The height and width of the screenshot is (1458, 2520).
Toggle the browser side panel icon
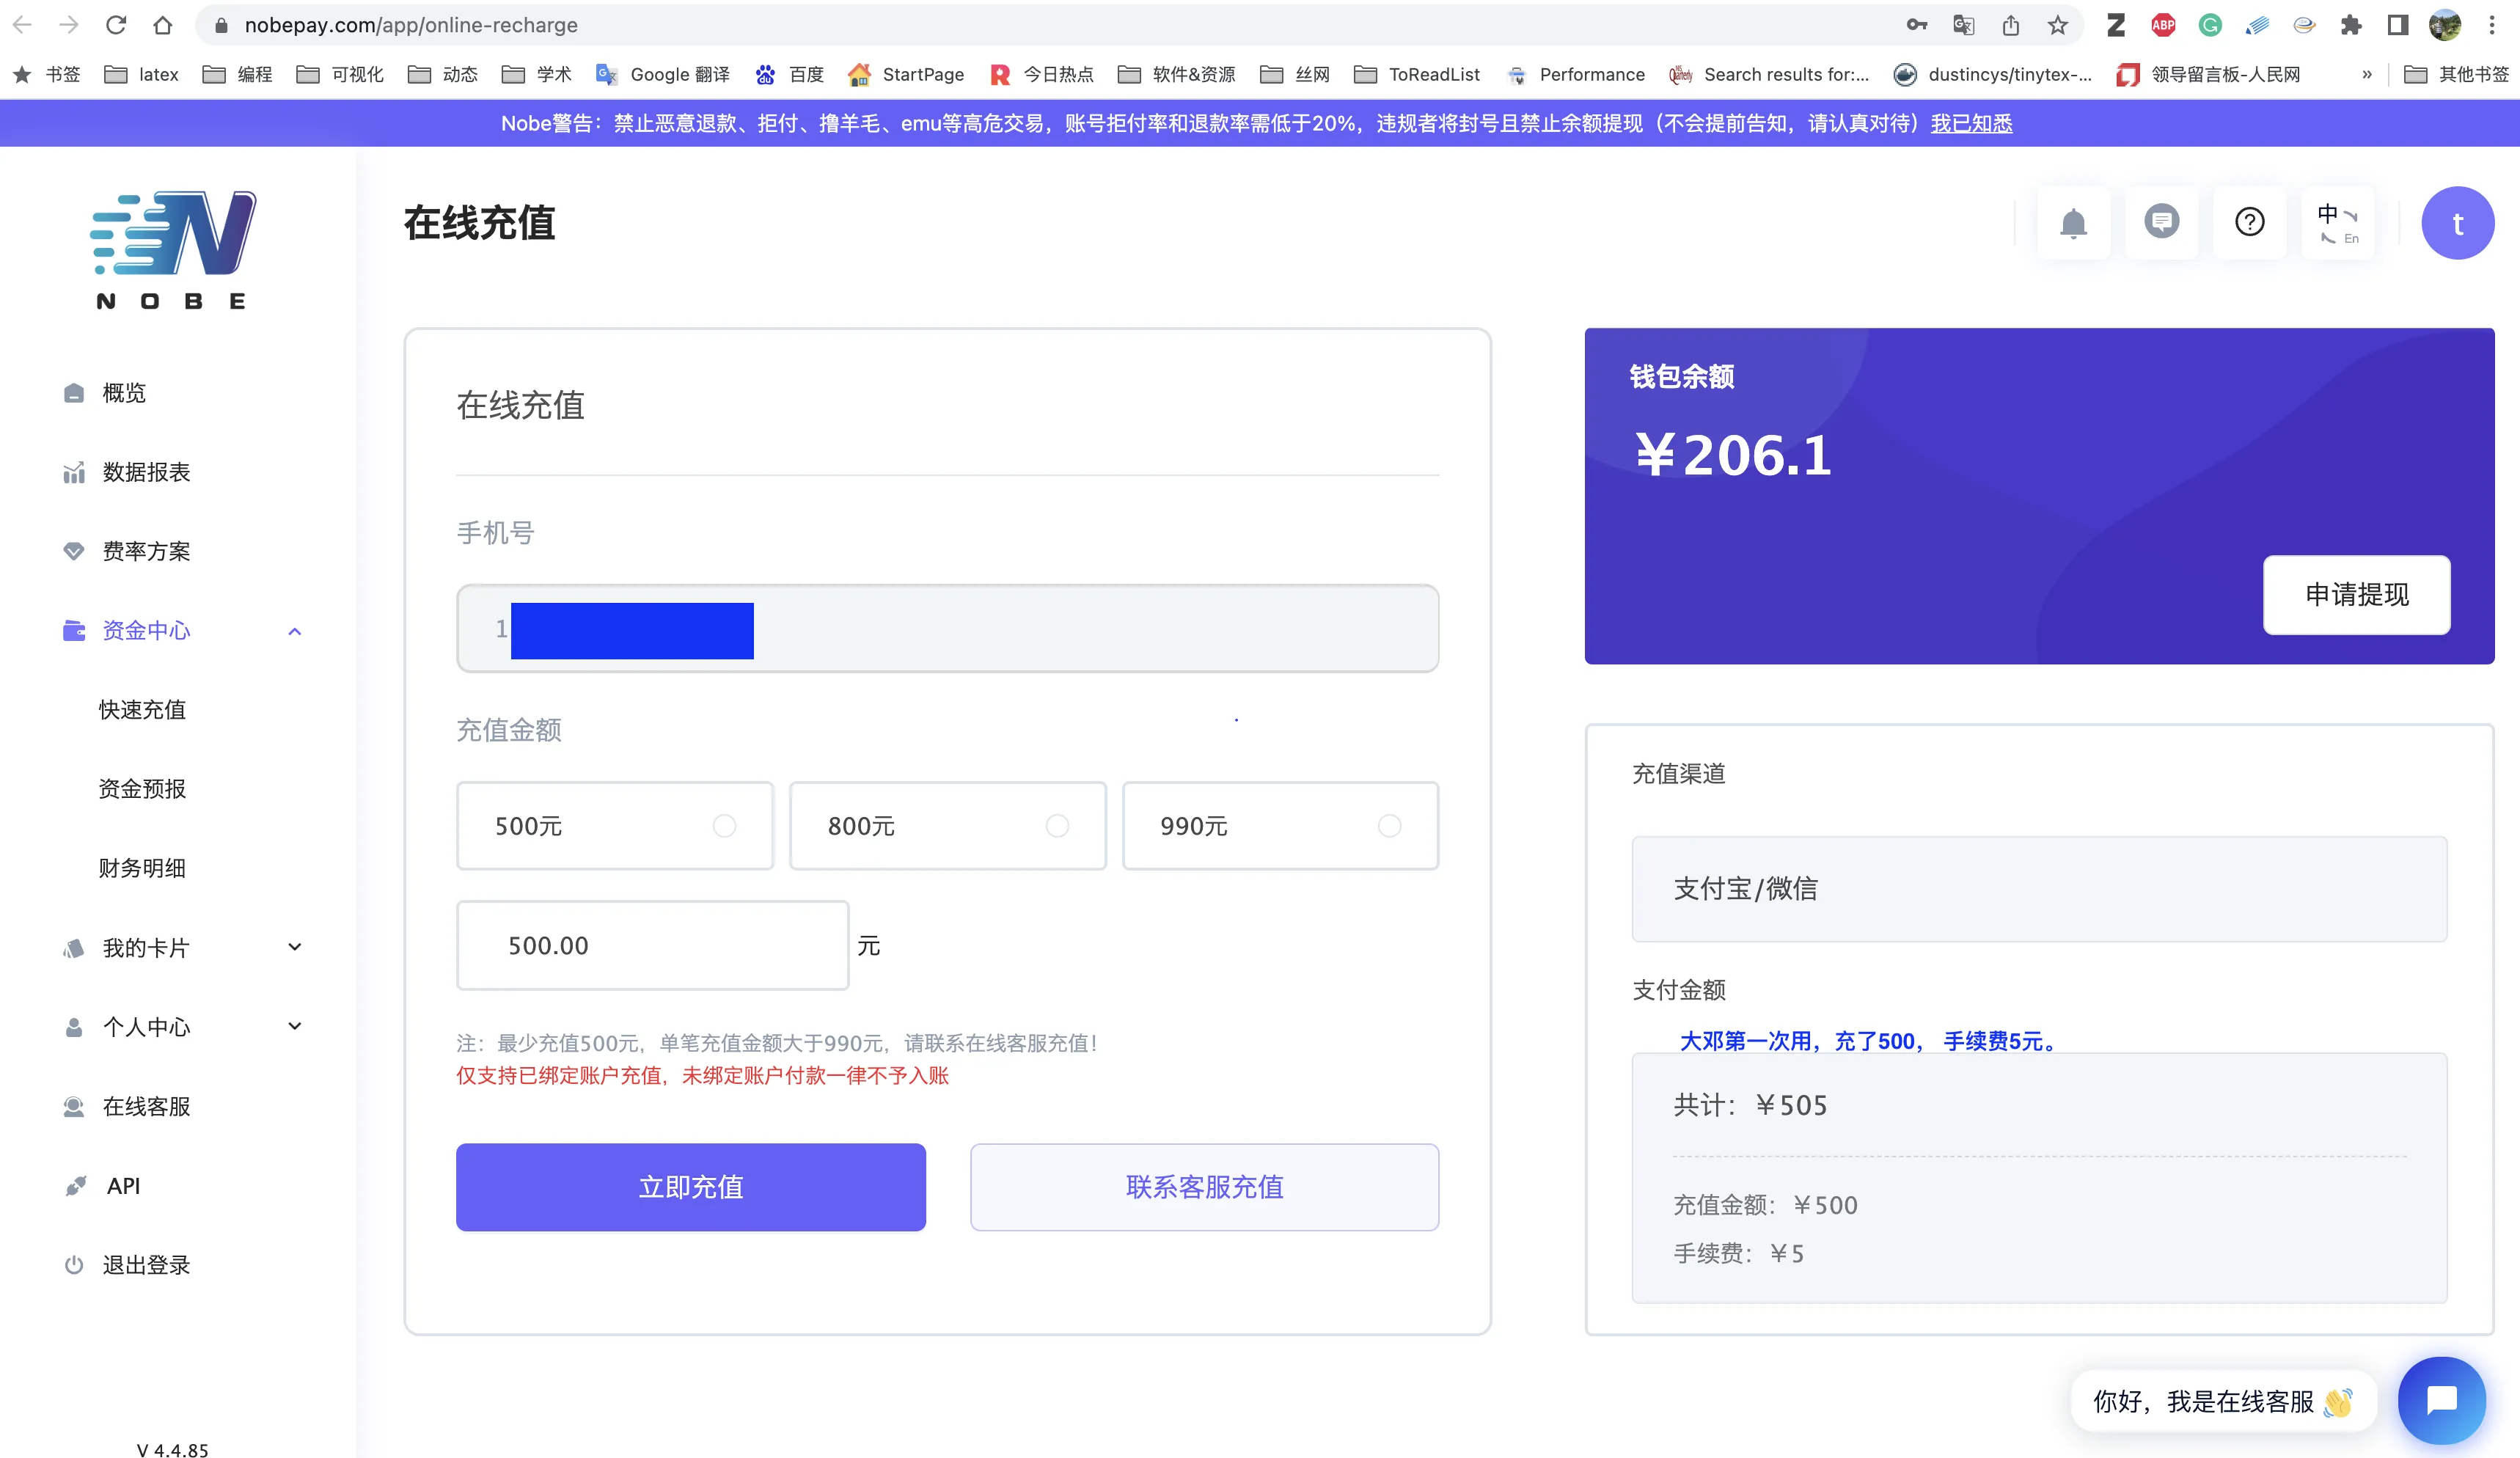2398,25
